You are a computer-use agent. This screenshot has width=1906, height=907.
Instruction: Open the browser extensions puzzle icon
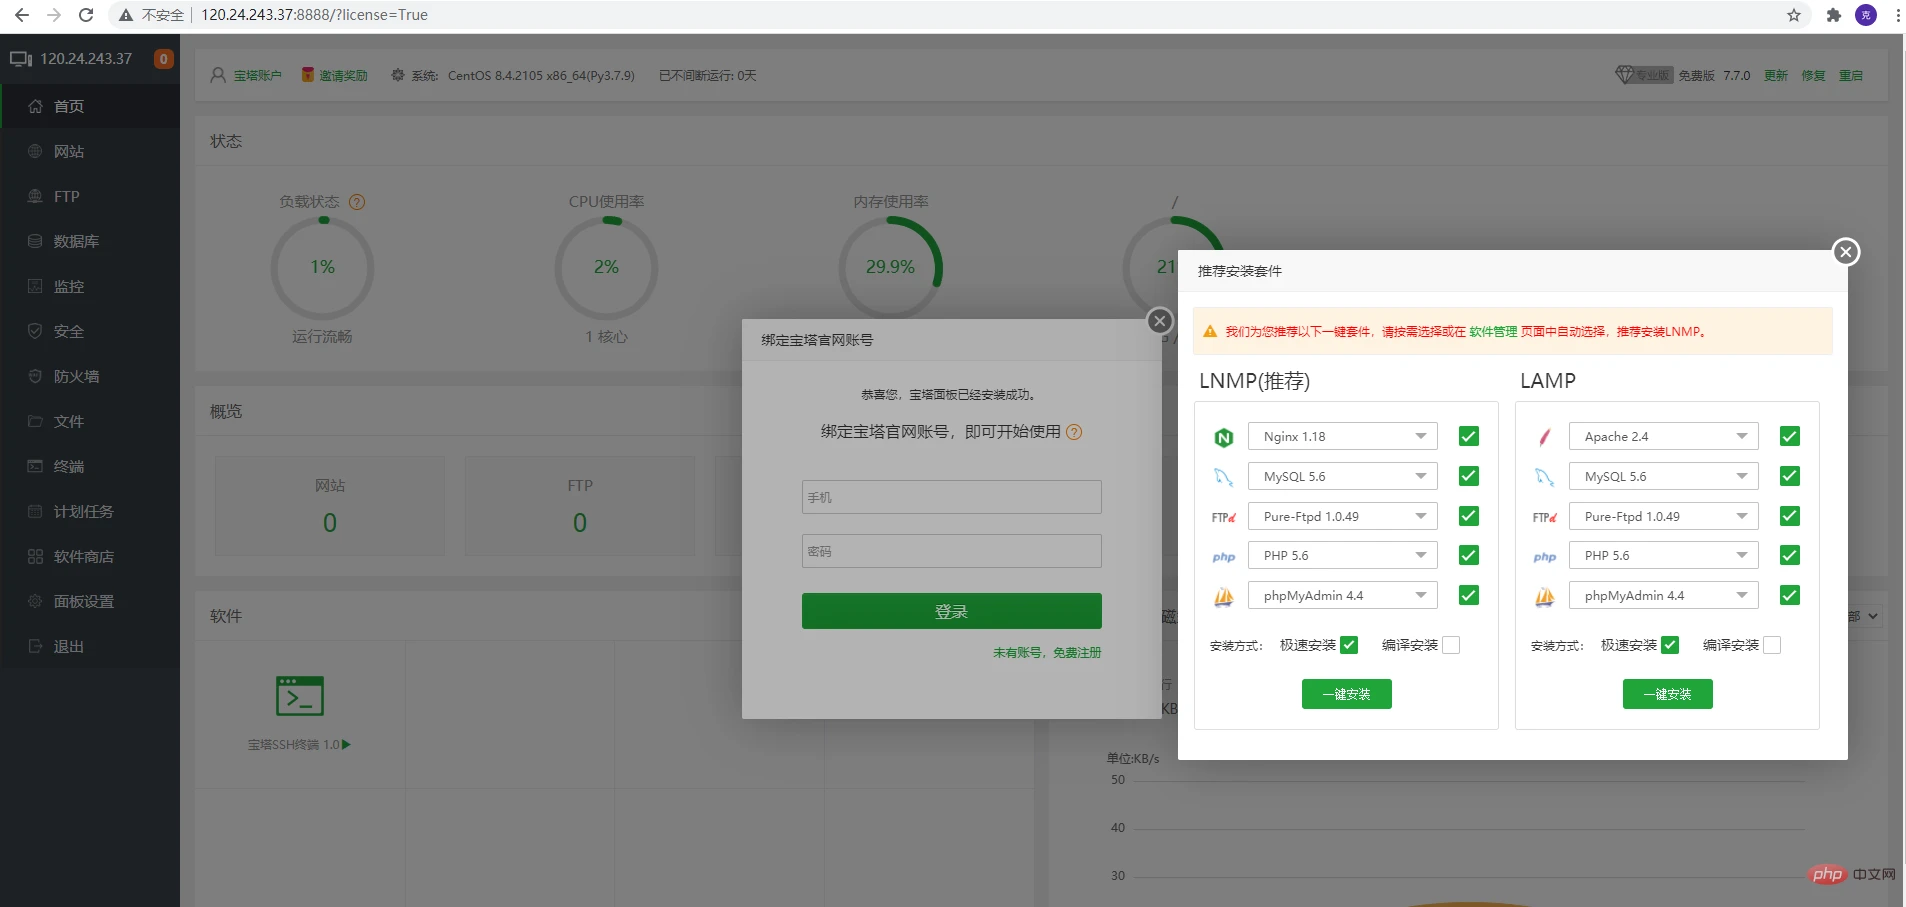1833,15
